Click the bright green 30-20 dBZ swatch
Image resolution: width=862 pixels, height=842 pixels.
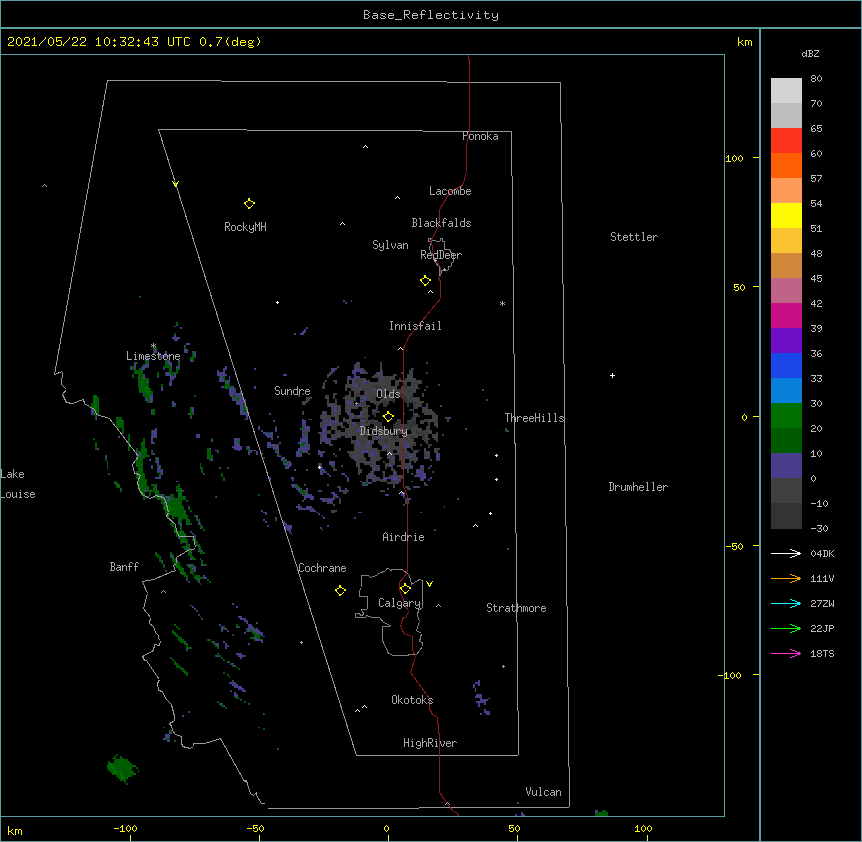(x=786, y=416)
